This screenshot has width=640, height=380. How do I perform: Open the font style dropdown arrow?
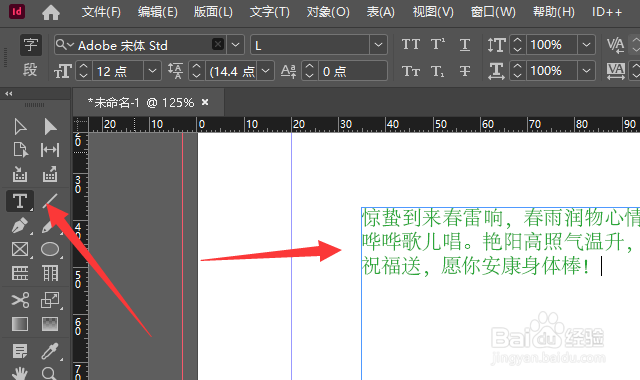click(378, 44)
